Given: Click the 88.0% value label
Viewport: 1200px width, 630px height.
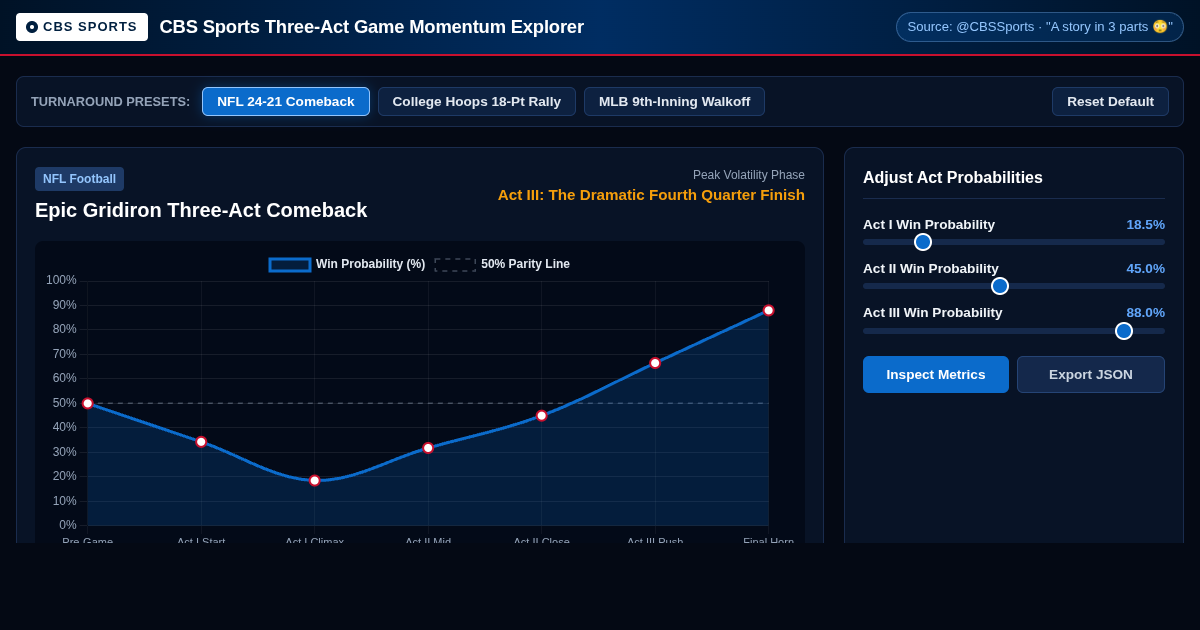Looking at the screenshot, I should coord(1145,312).
